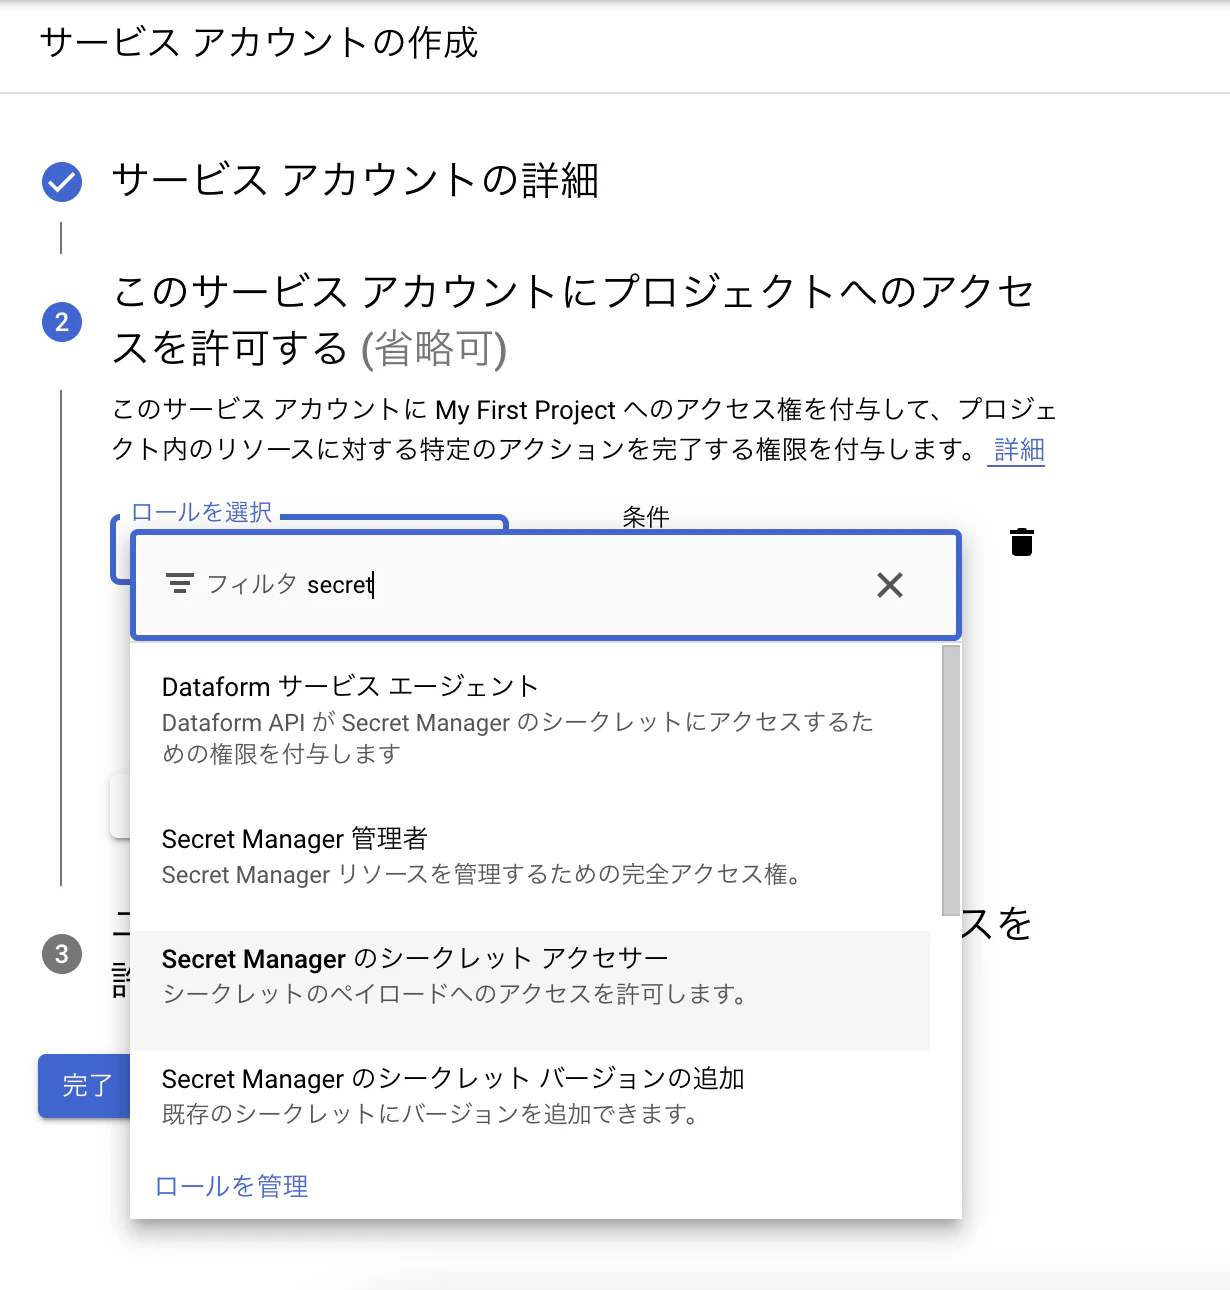Click the step 2 heading about project access
Viewport: 1230px width, 1290px height.
point(572,320)
